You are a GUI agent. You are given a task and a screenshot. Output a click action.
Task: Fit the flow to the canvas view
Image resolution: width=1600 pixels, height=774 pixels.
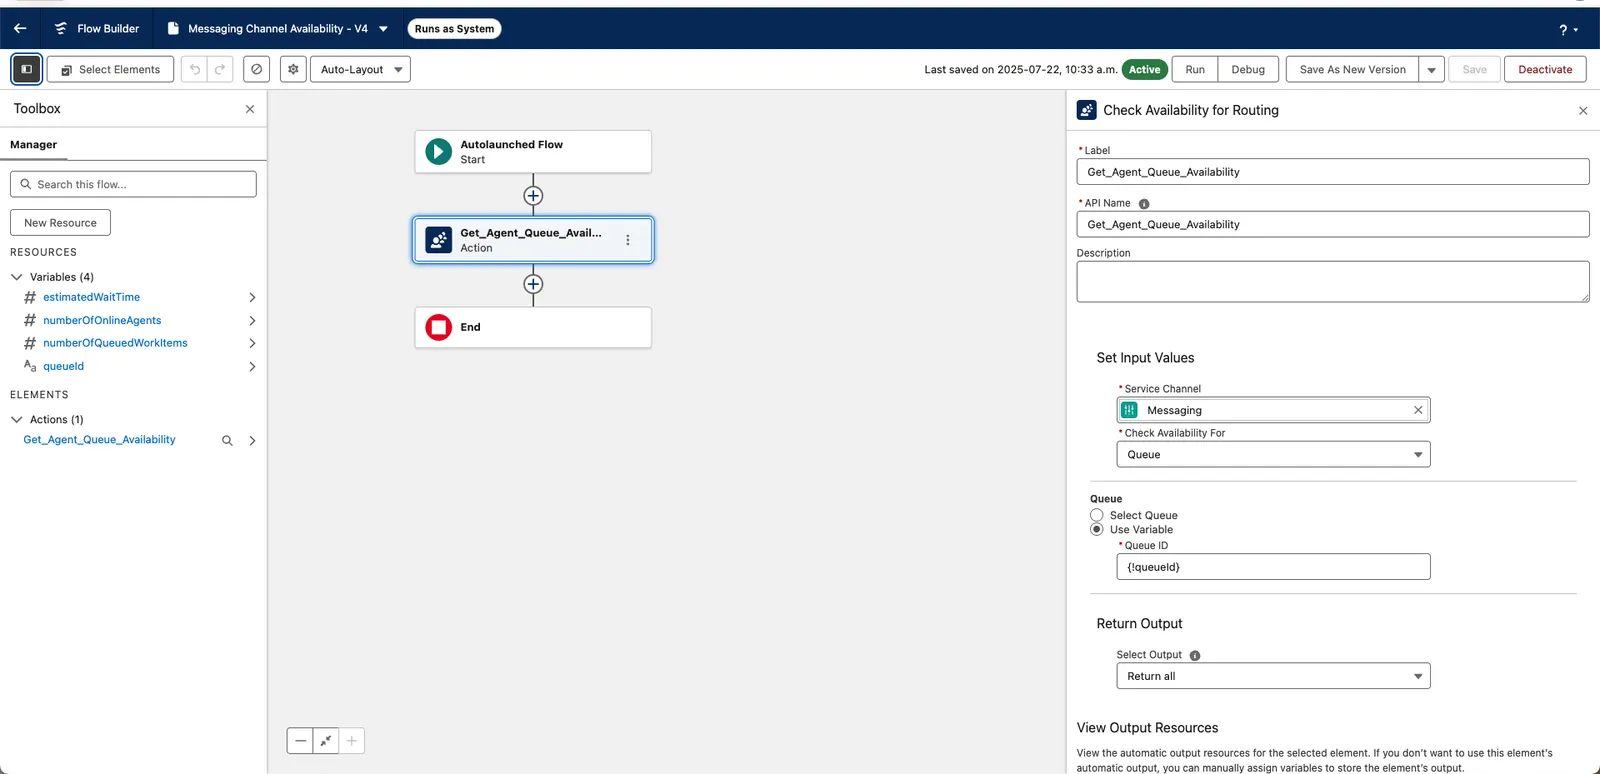326,741
